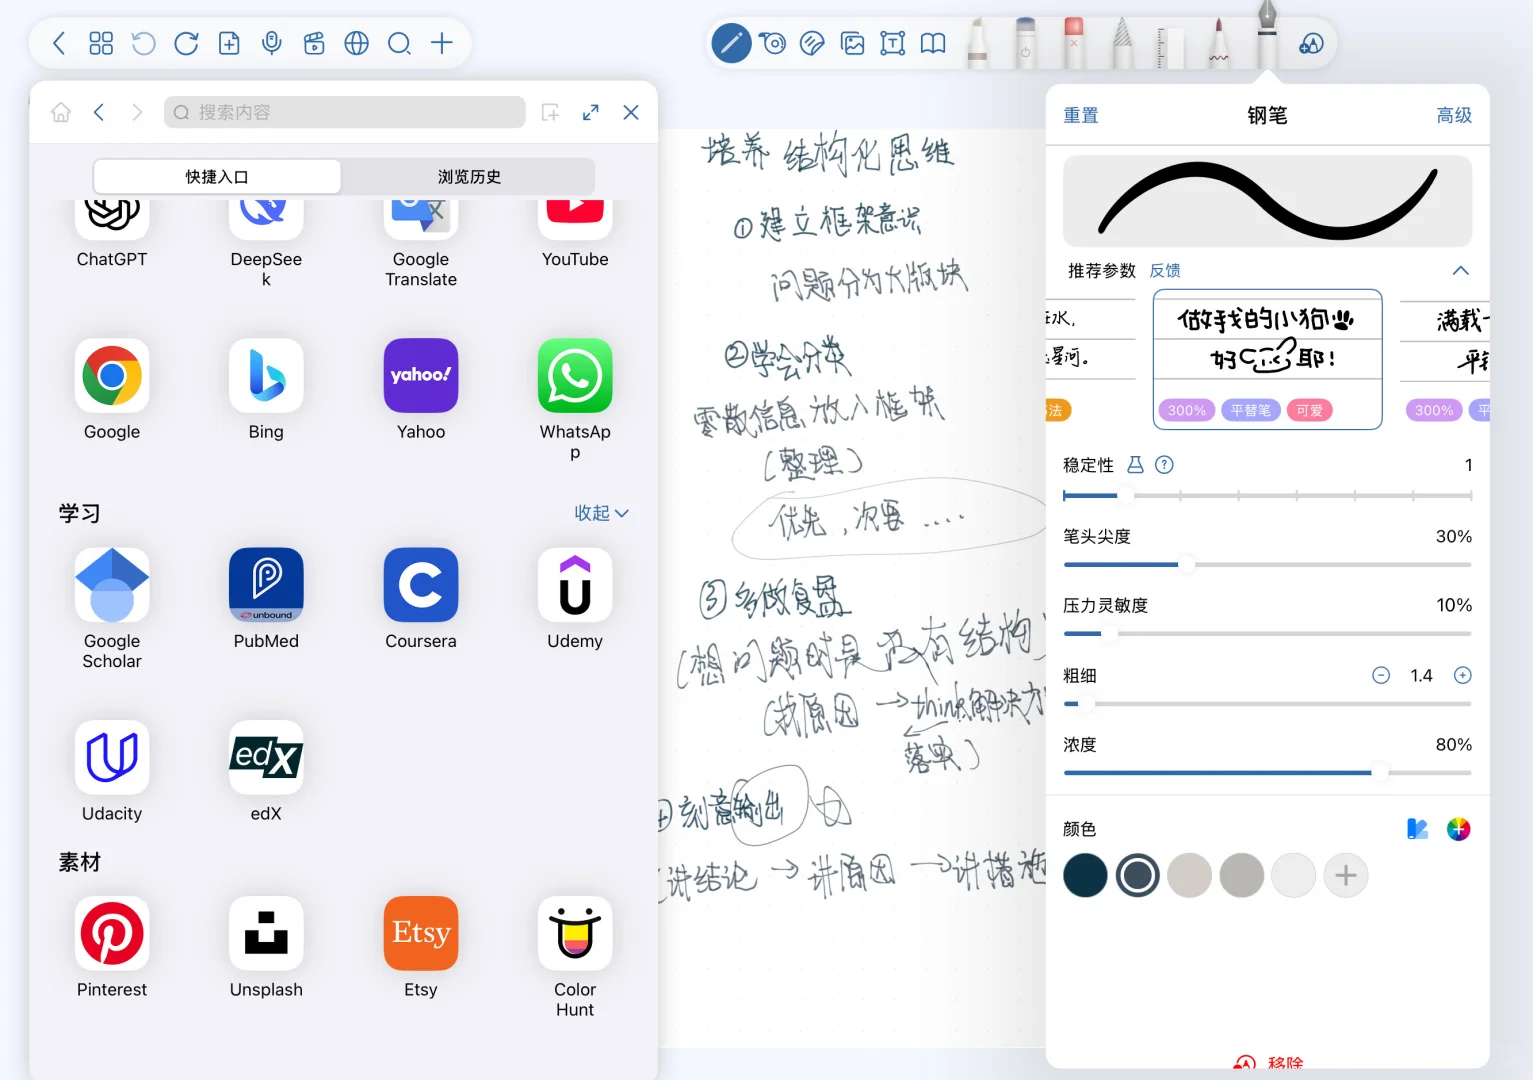Image resolution: width=1533 pixels, height=1080 pixels.
Task: Select the 做我的小狗 handwriting preset card
Action: click(1267, 360)
